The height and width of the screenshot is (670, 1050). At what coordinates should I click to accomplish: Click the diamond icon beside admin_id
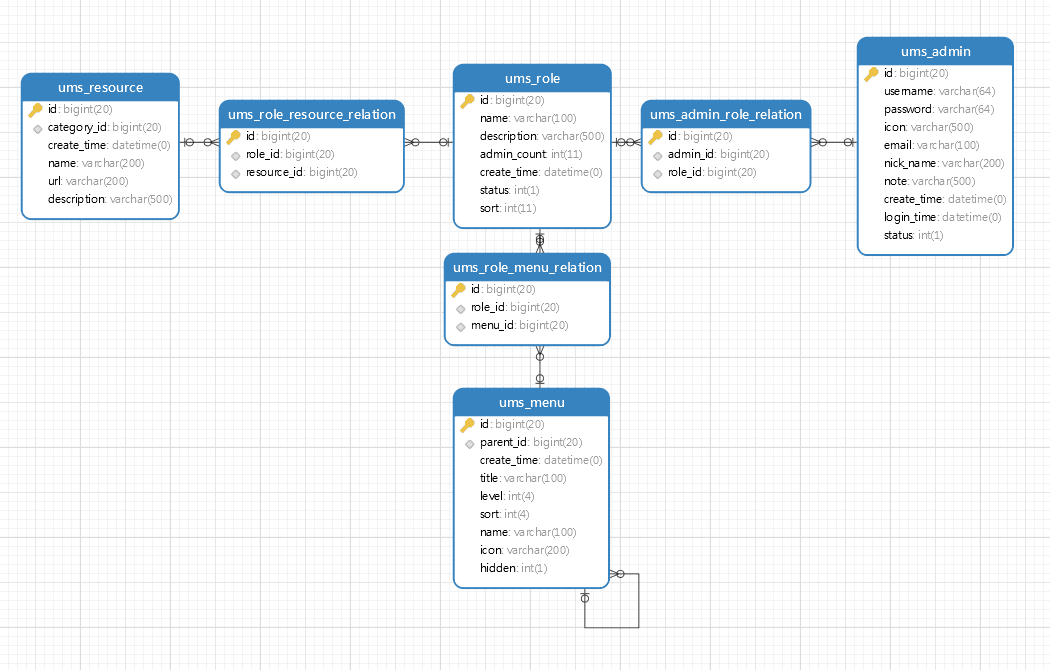point(658,156)
